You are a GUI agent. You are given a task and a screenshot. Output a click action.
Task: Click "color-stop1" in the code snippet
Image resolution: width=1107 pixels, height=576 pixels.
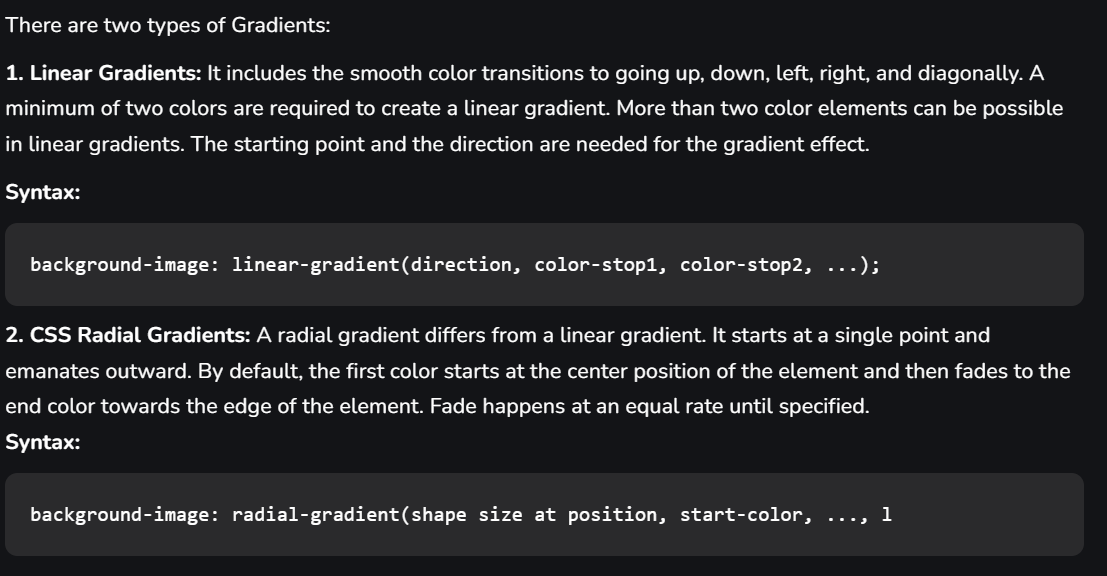click(596, 265)
